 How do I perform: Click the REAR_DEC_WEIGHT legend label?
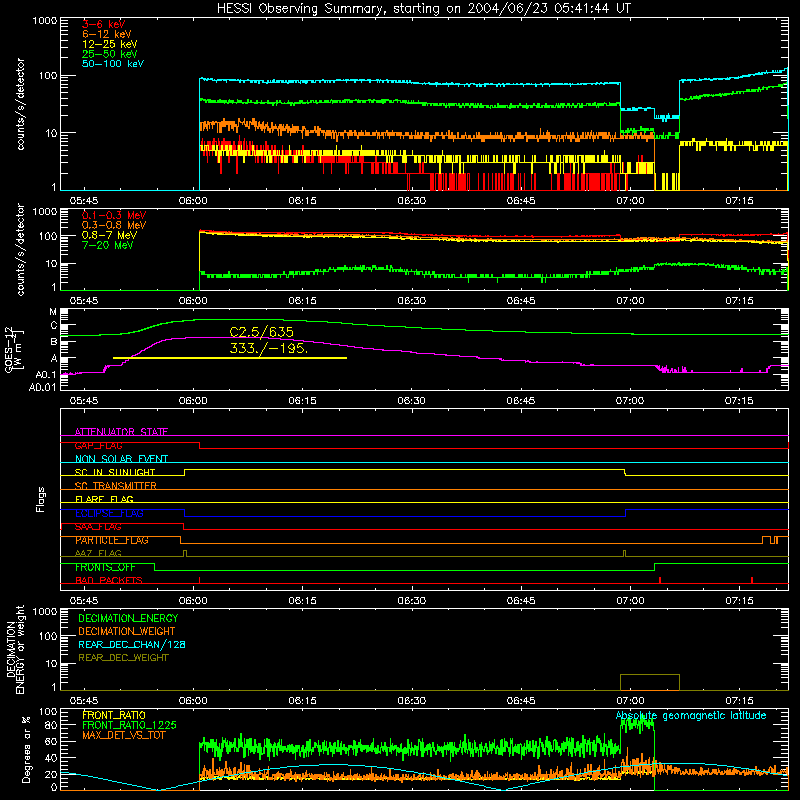pos(123,658)
